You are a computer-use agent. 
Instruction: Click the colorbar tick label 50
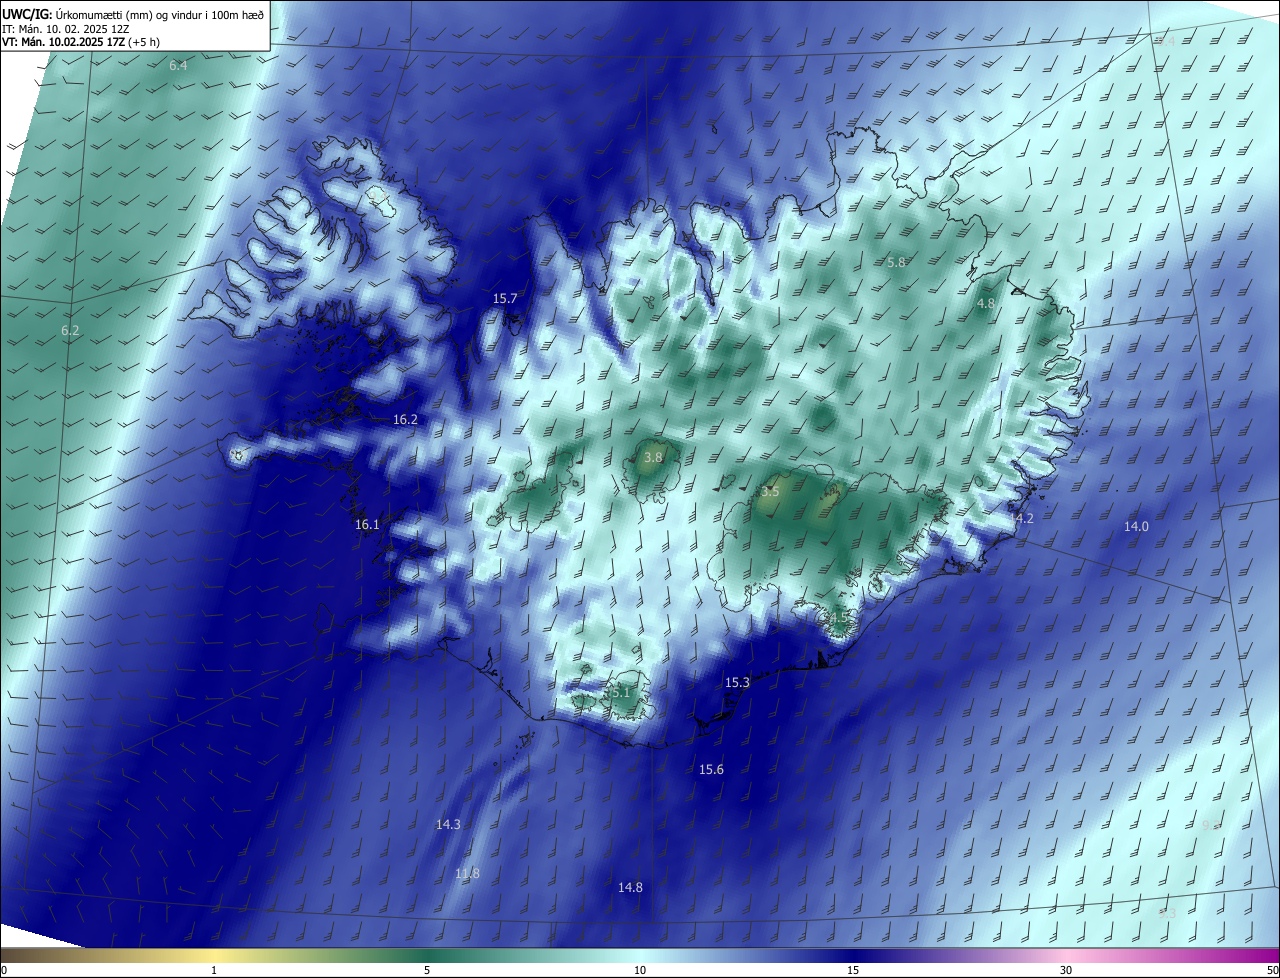[1272, 970]
